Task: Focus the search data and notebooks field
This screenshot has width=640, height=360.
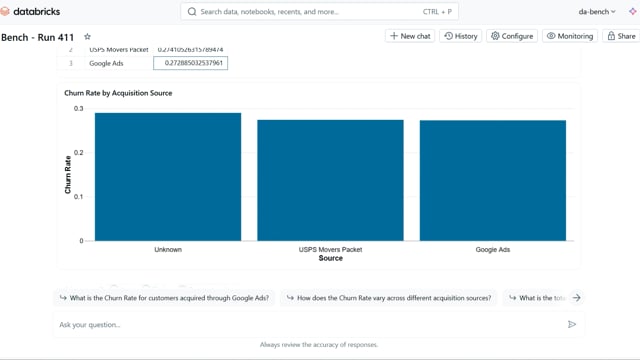Action: coord(320,12)
